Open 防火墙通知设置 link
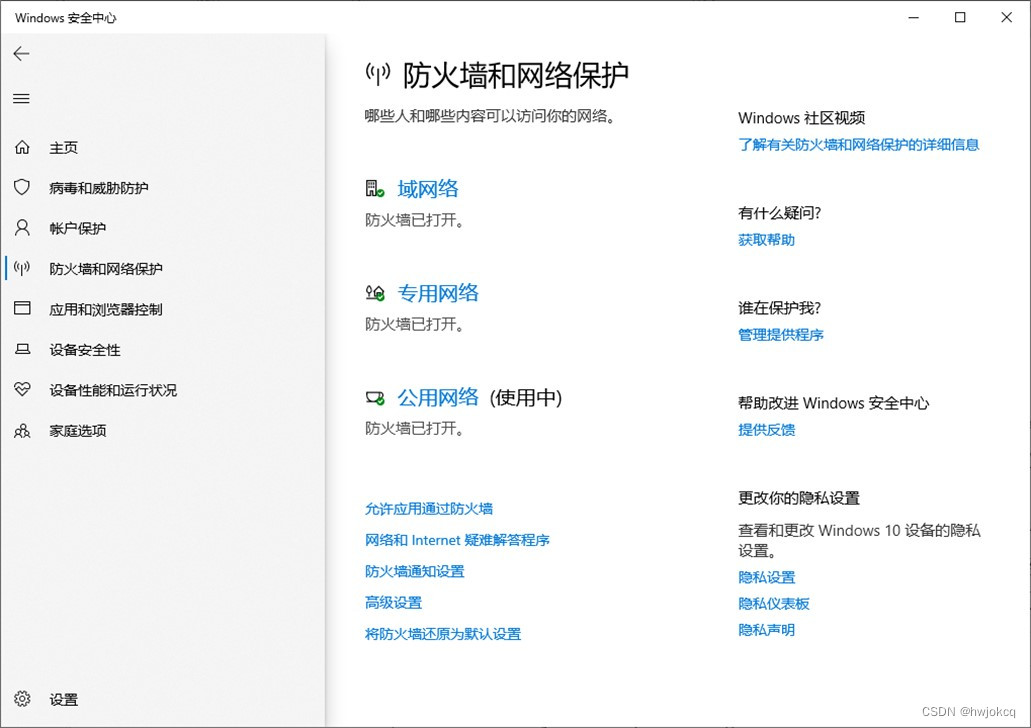Screen dimensions: 1031x728 click(x=415, y=571)
